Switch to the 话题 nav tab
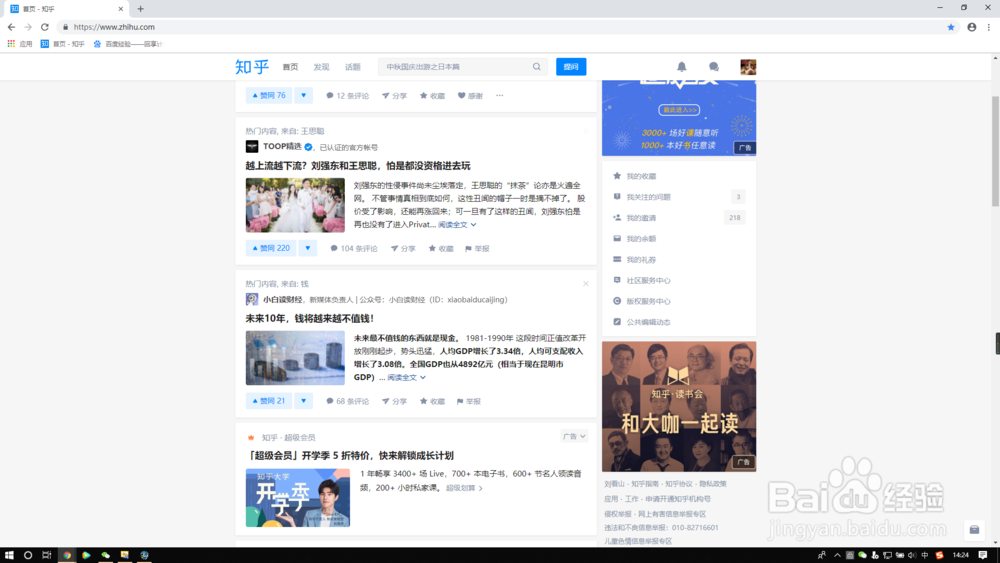Image resolution: width=1000 pixels, height=563 pixels. (353, 67)
